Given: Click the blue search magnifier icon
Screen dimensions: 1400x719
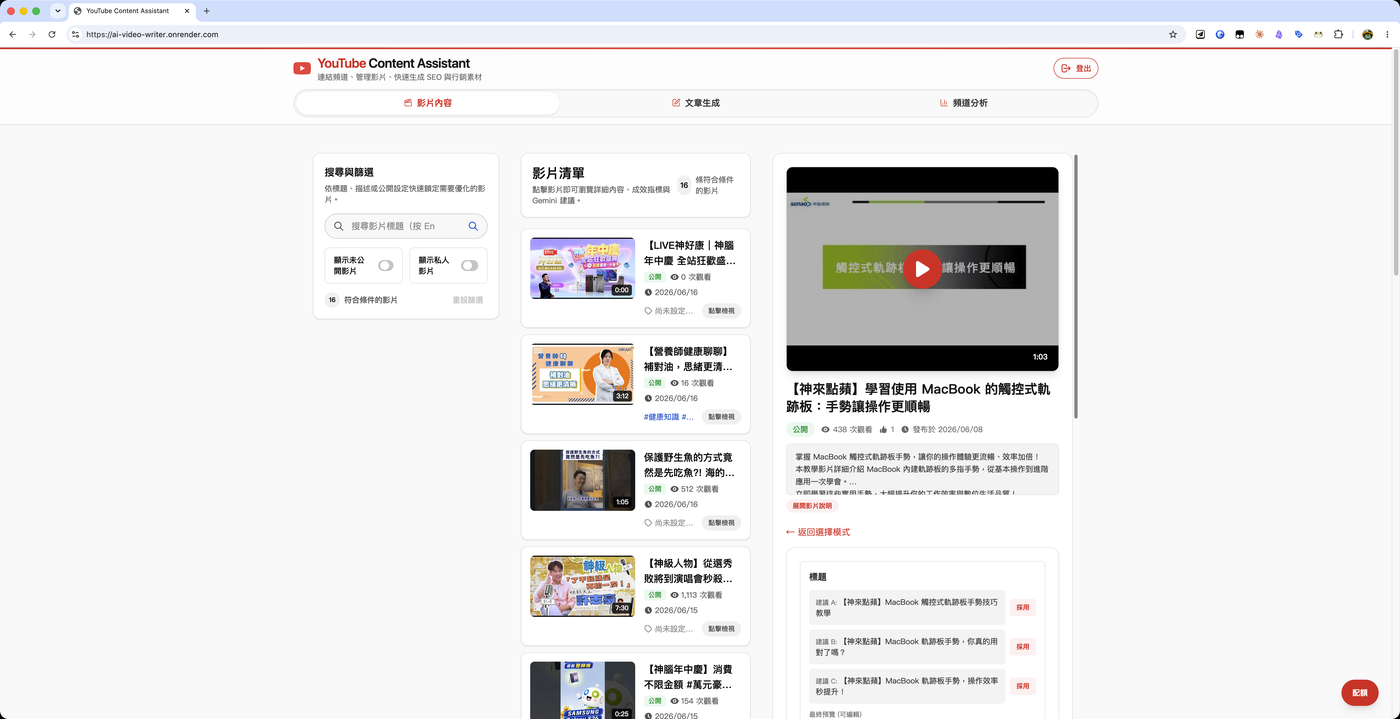Looking at the screenshot, I should [474, 226].
